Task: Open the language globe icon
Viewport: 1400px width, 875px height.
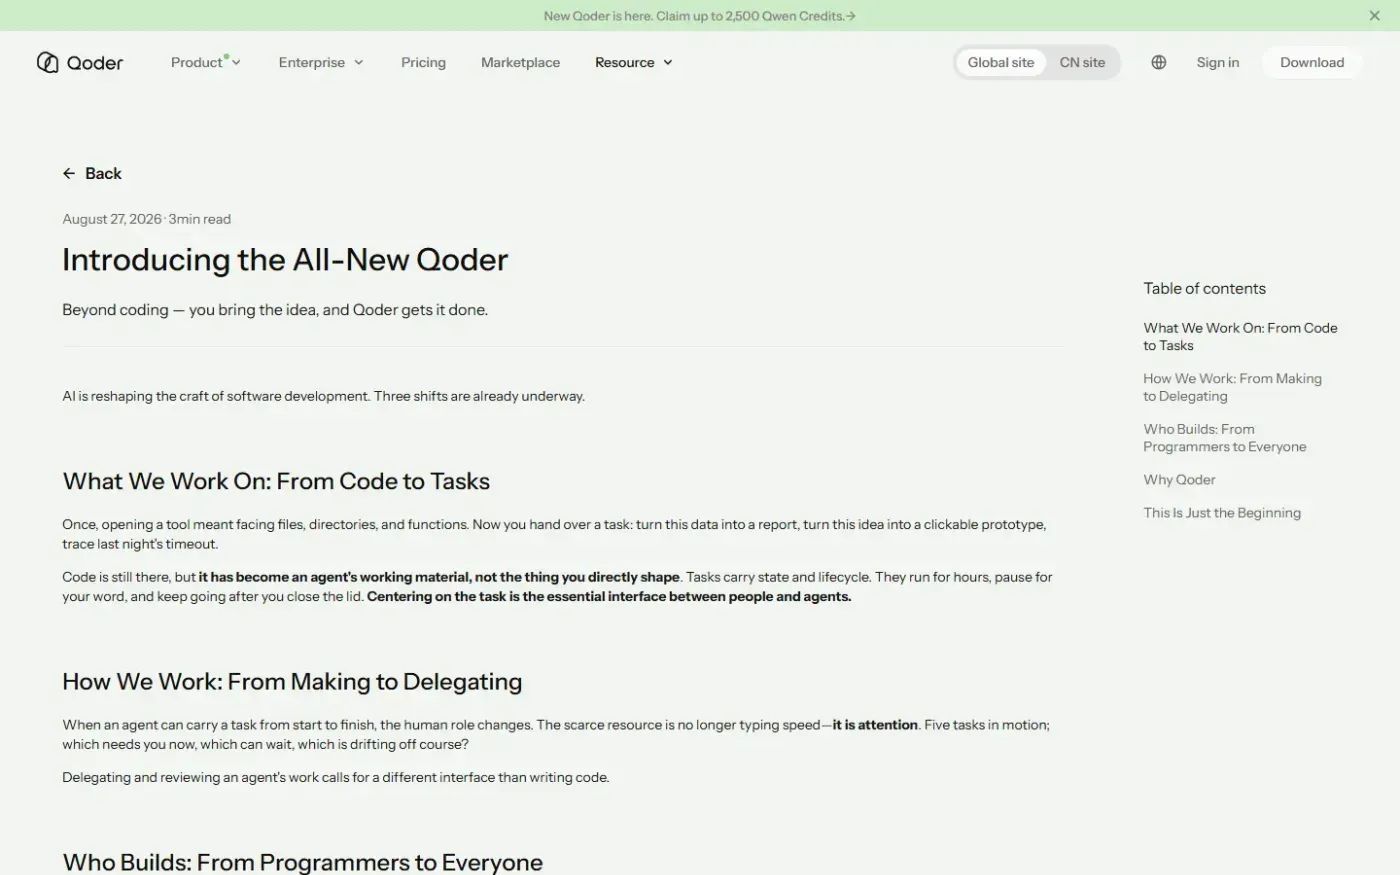Action: point(1158,62)
